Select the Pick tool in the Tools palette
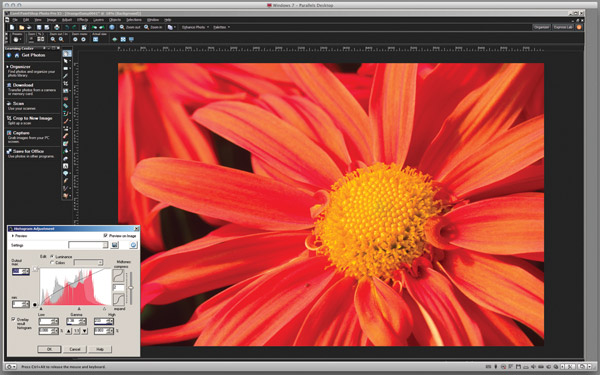 [66, 61]
